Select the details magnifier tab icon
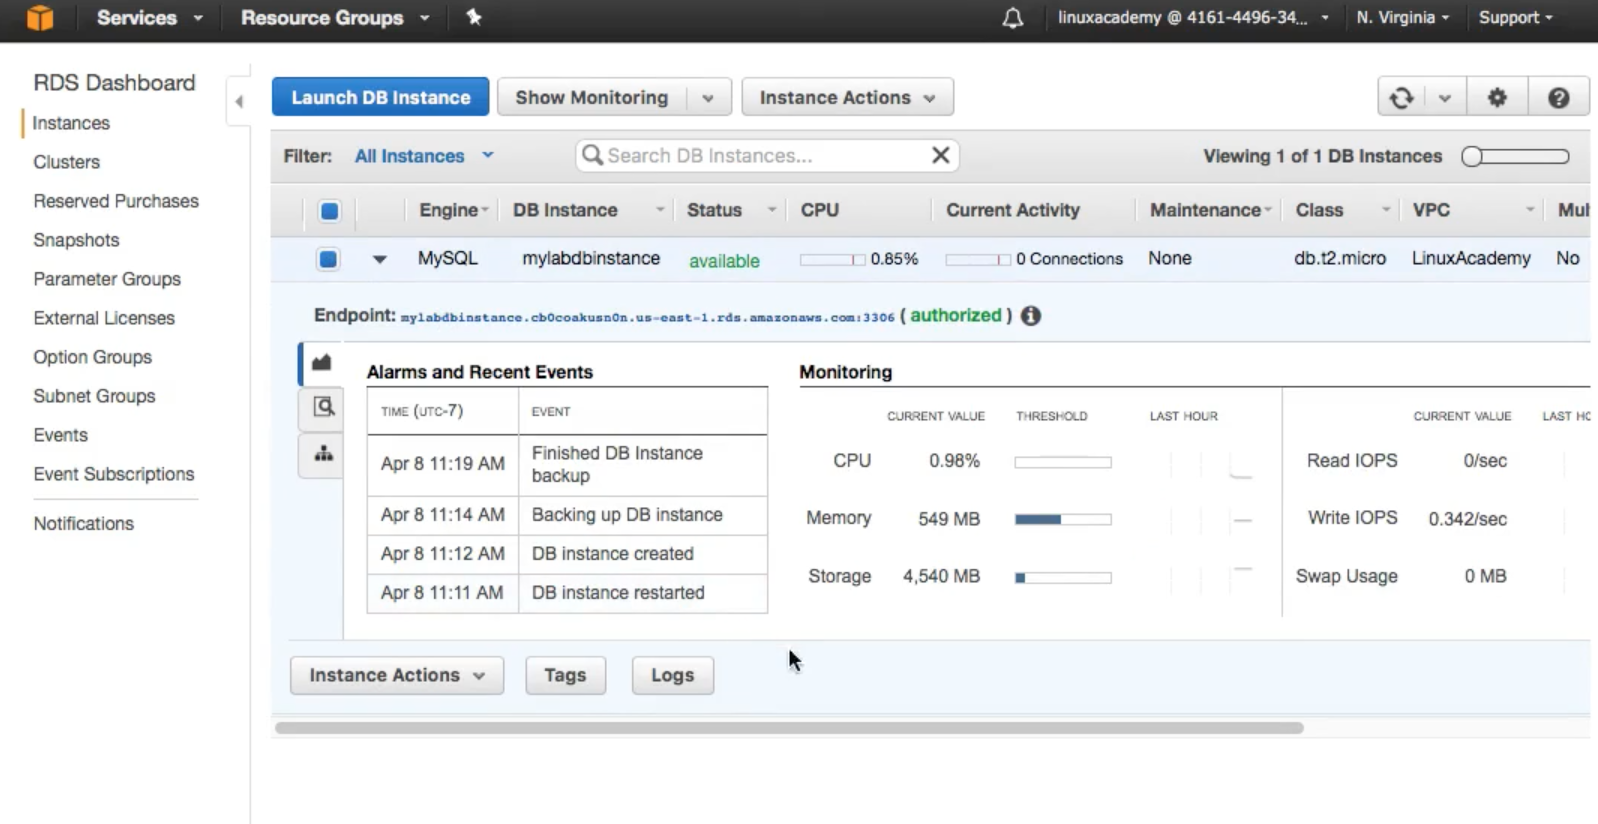Screen dimensions: 1598x824 [x=323, y=407]
